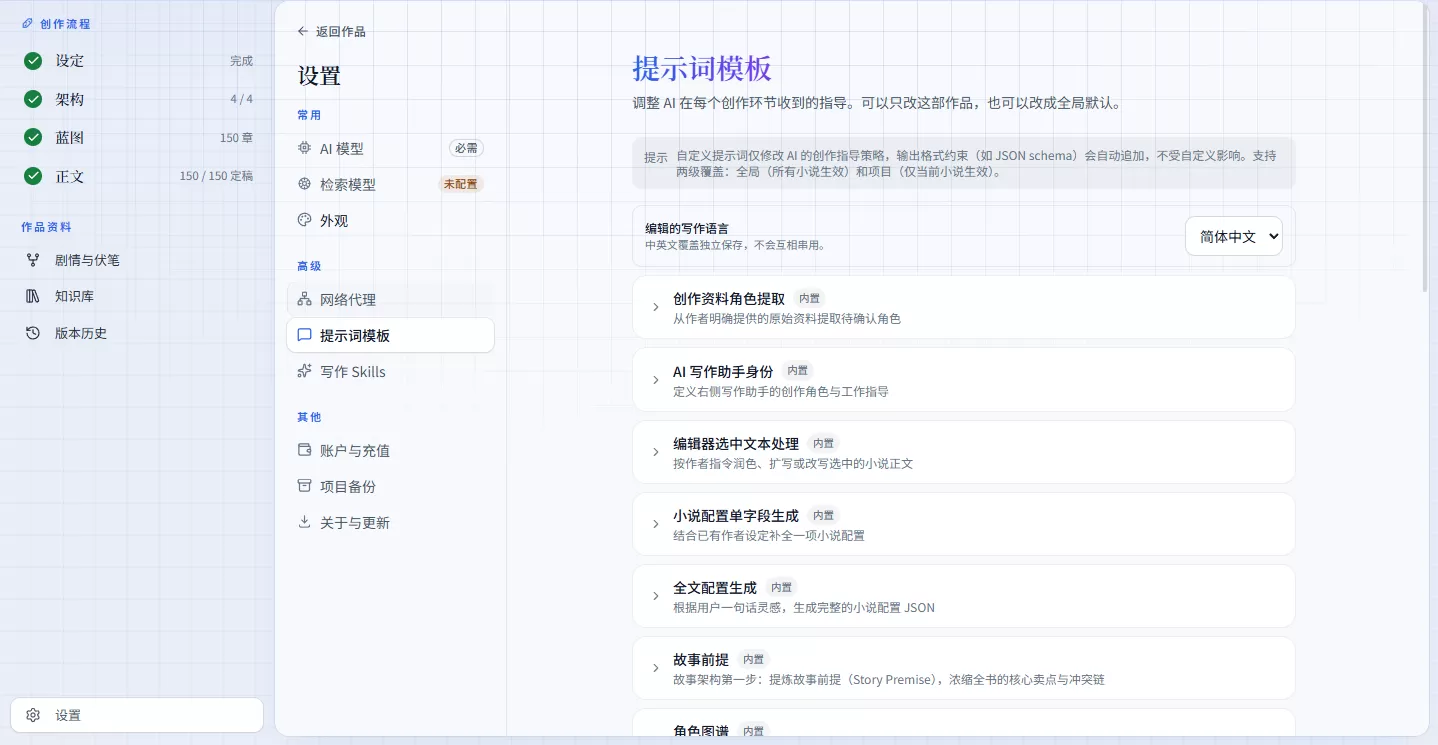
Task: Open the 剧情与伏笔 section
Action: pos(138,260)
